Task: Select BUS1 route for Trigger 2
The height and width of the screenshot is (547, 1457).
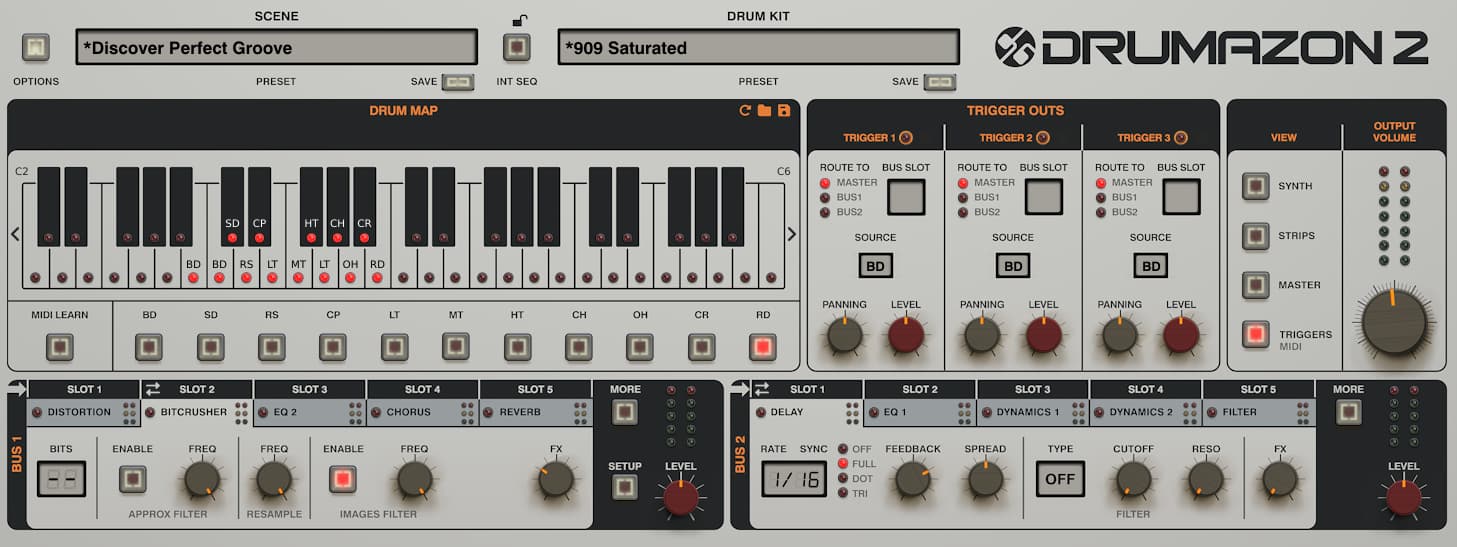Action: click(963, 198)
